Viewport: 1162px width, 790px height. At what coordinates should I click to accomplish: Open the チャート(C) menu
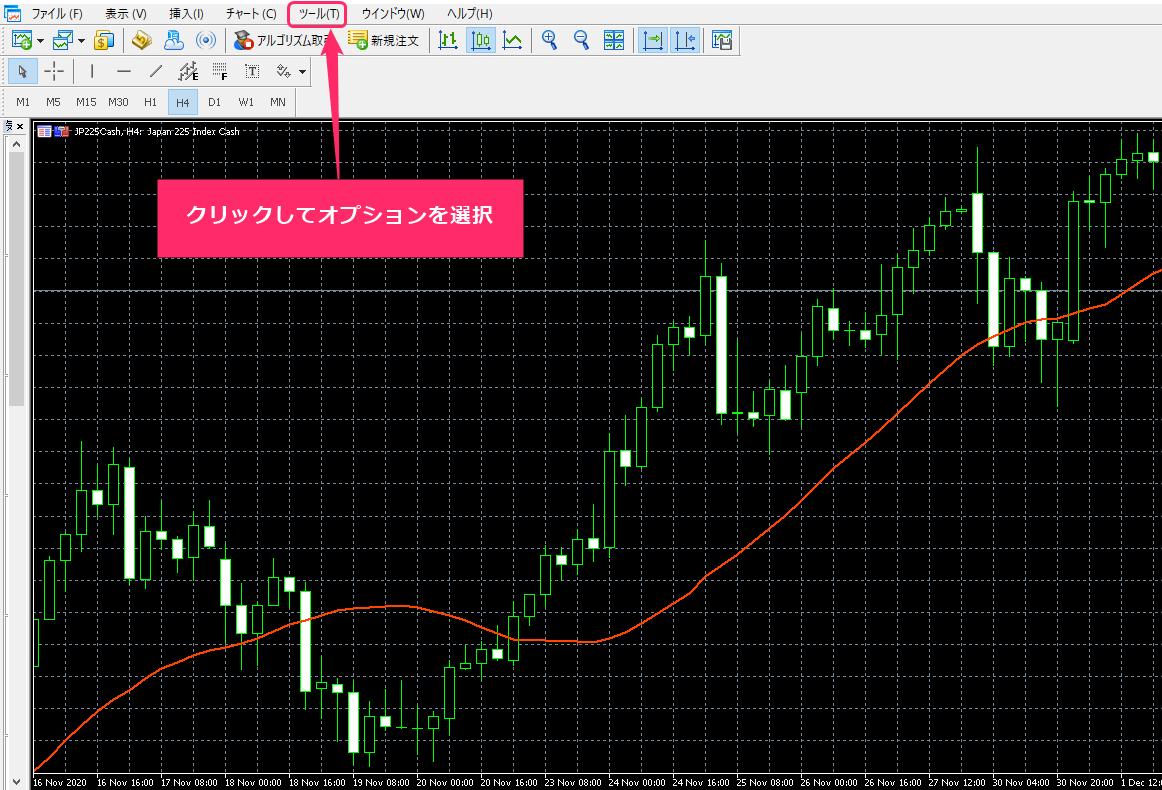(250, 14)
